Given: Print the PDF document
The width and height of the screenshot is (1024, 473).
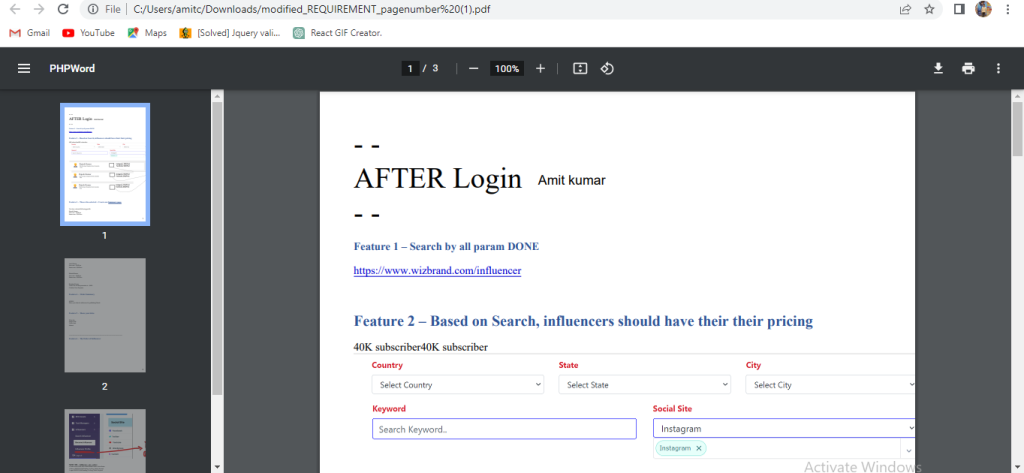Looking at the screenshot, I should pyautogui.click(x=968, y=69).
